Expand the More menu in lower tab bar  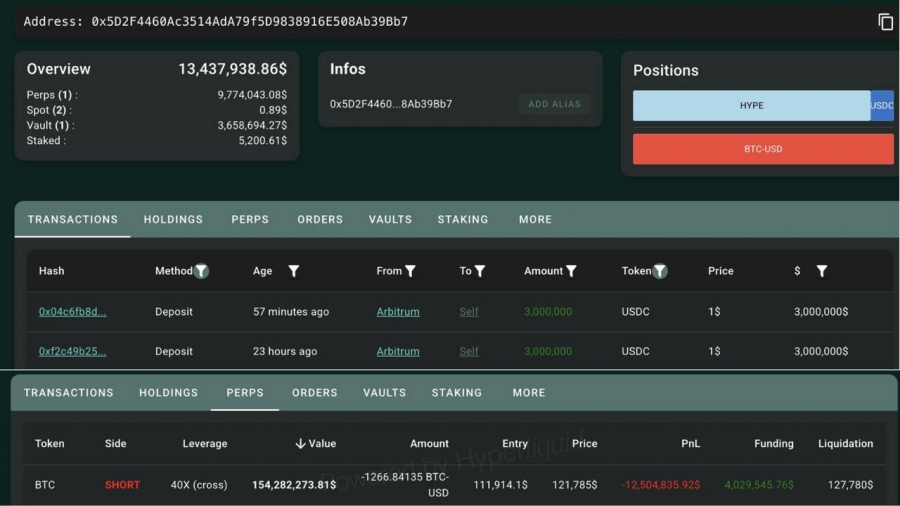click(x=529, y=393)
